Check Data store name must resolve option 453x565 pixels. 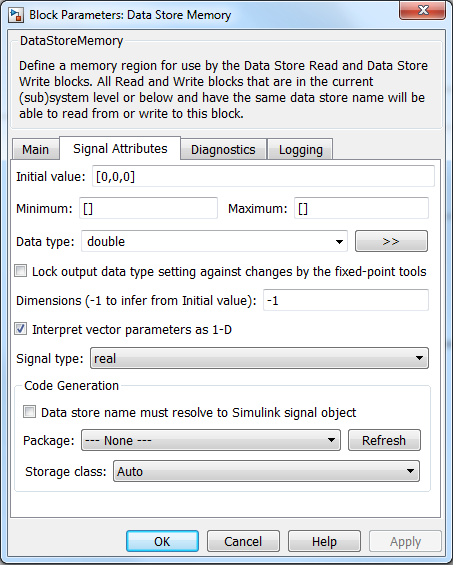click(29, 411)
